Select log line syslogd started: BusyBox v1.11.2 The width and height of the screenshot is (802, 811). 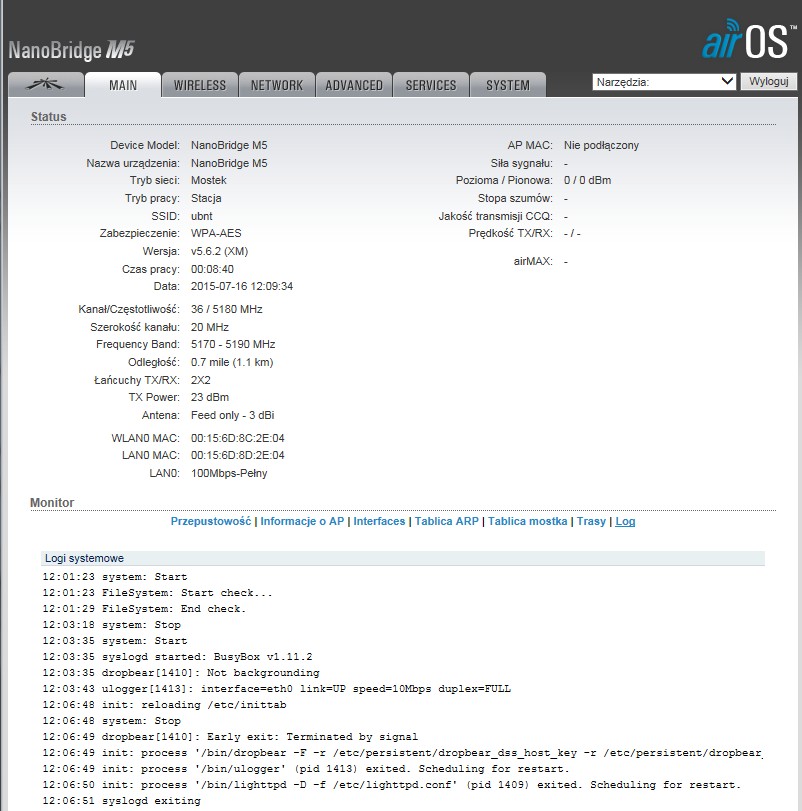pos(177,657)
